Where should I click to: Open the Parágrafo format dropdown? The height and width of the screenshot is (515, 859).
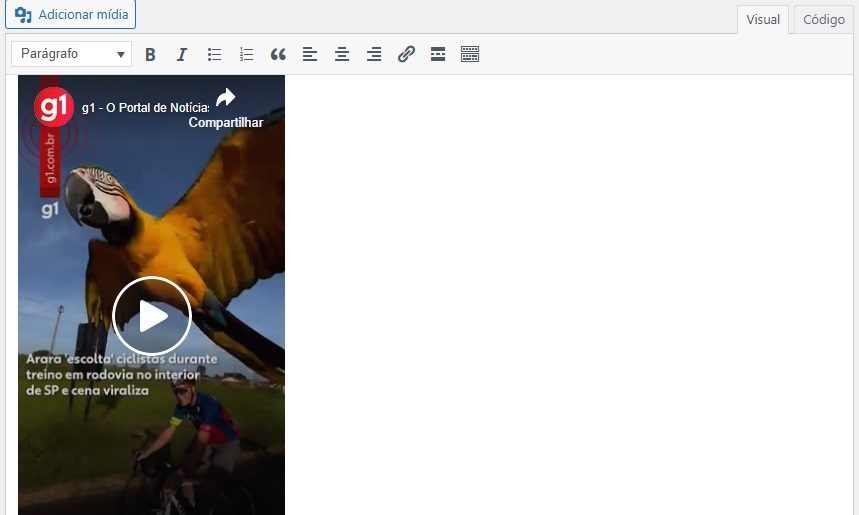tap(72, 54)
